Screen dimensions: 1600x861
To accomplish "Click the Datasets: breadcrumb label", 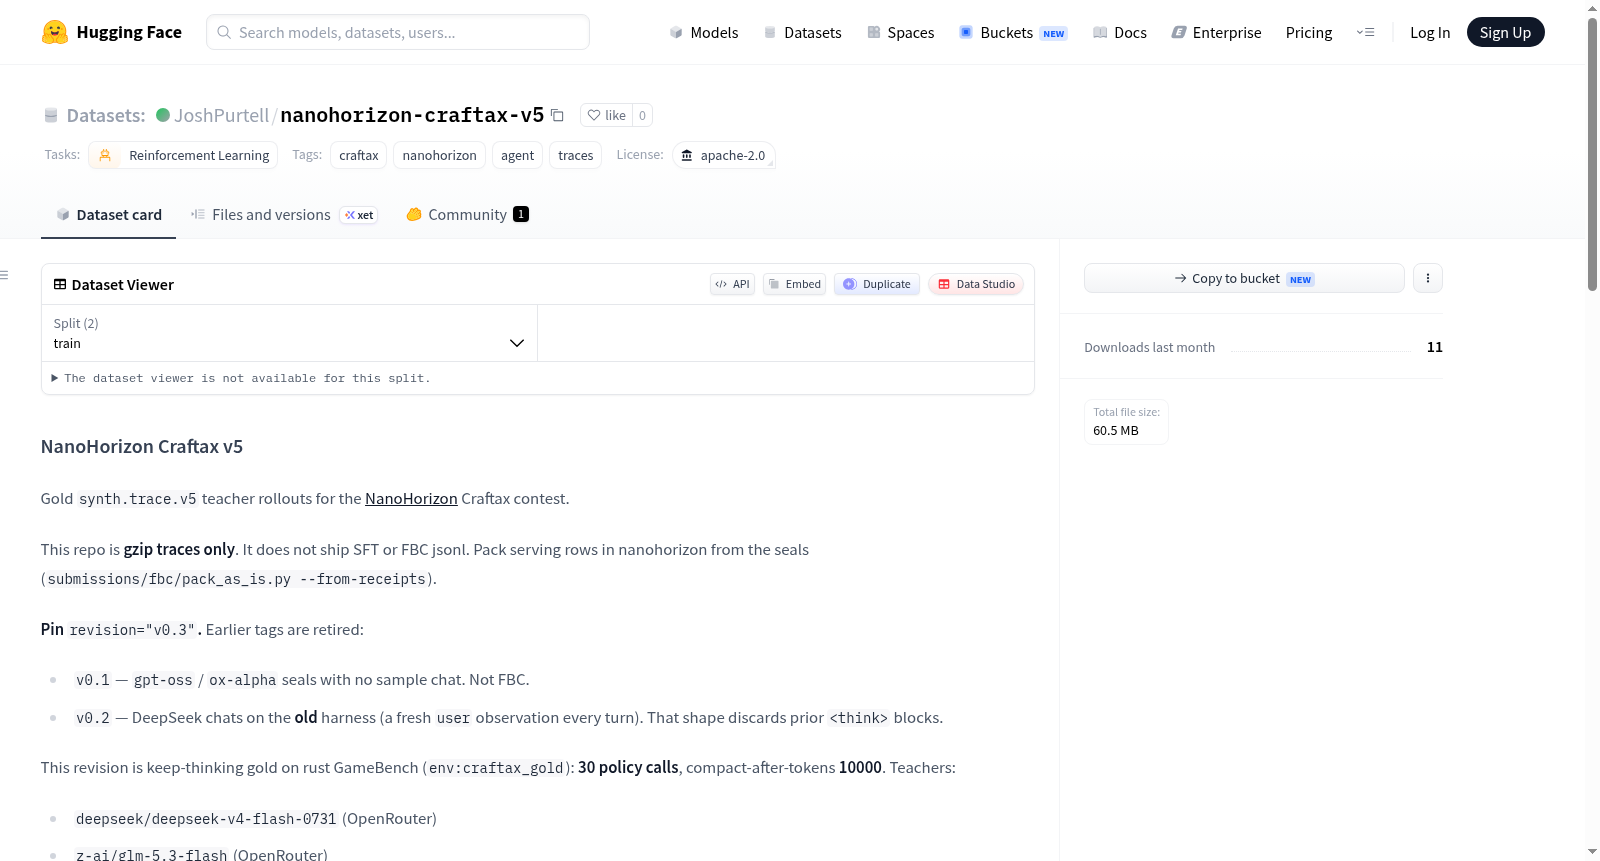I will tap(106, 116).
